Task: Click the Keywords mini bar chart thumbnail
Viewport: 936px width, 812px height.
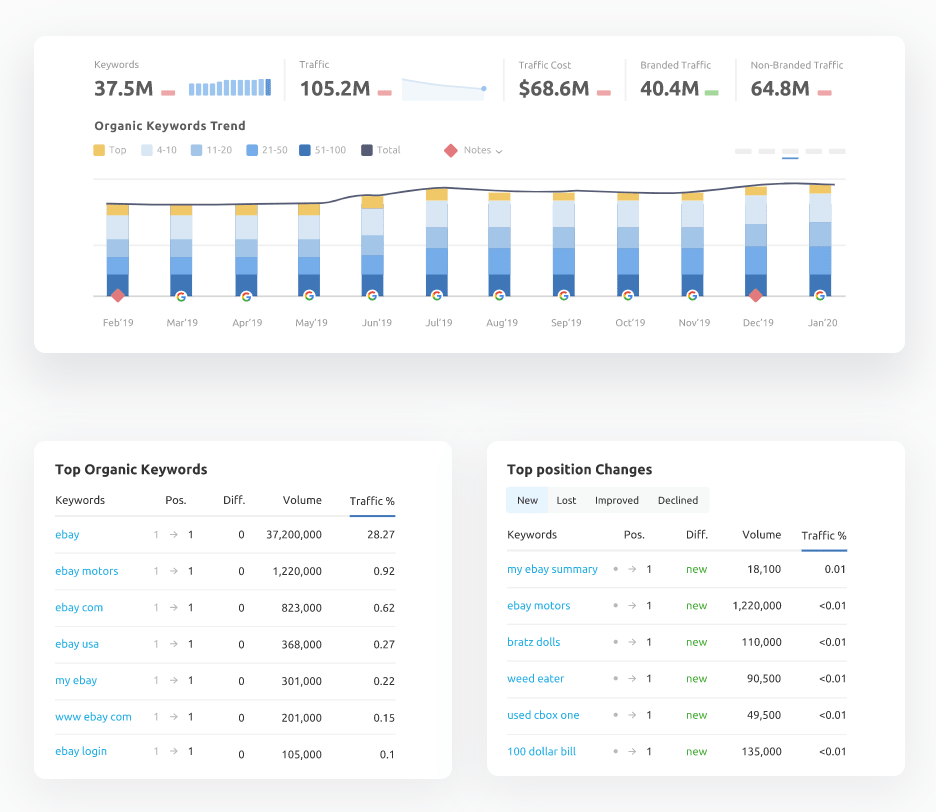Action: pyautogui.click(x=230, y=88)
